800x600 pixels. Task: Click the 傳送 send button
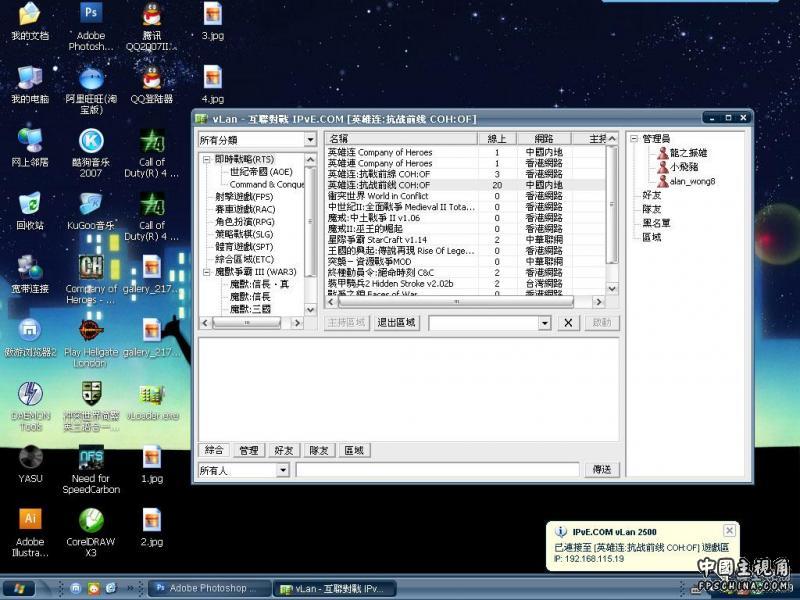click(x=602, y=469)
